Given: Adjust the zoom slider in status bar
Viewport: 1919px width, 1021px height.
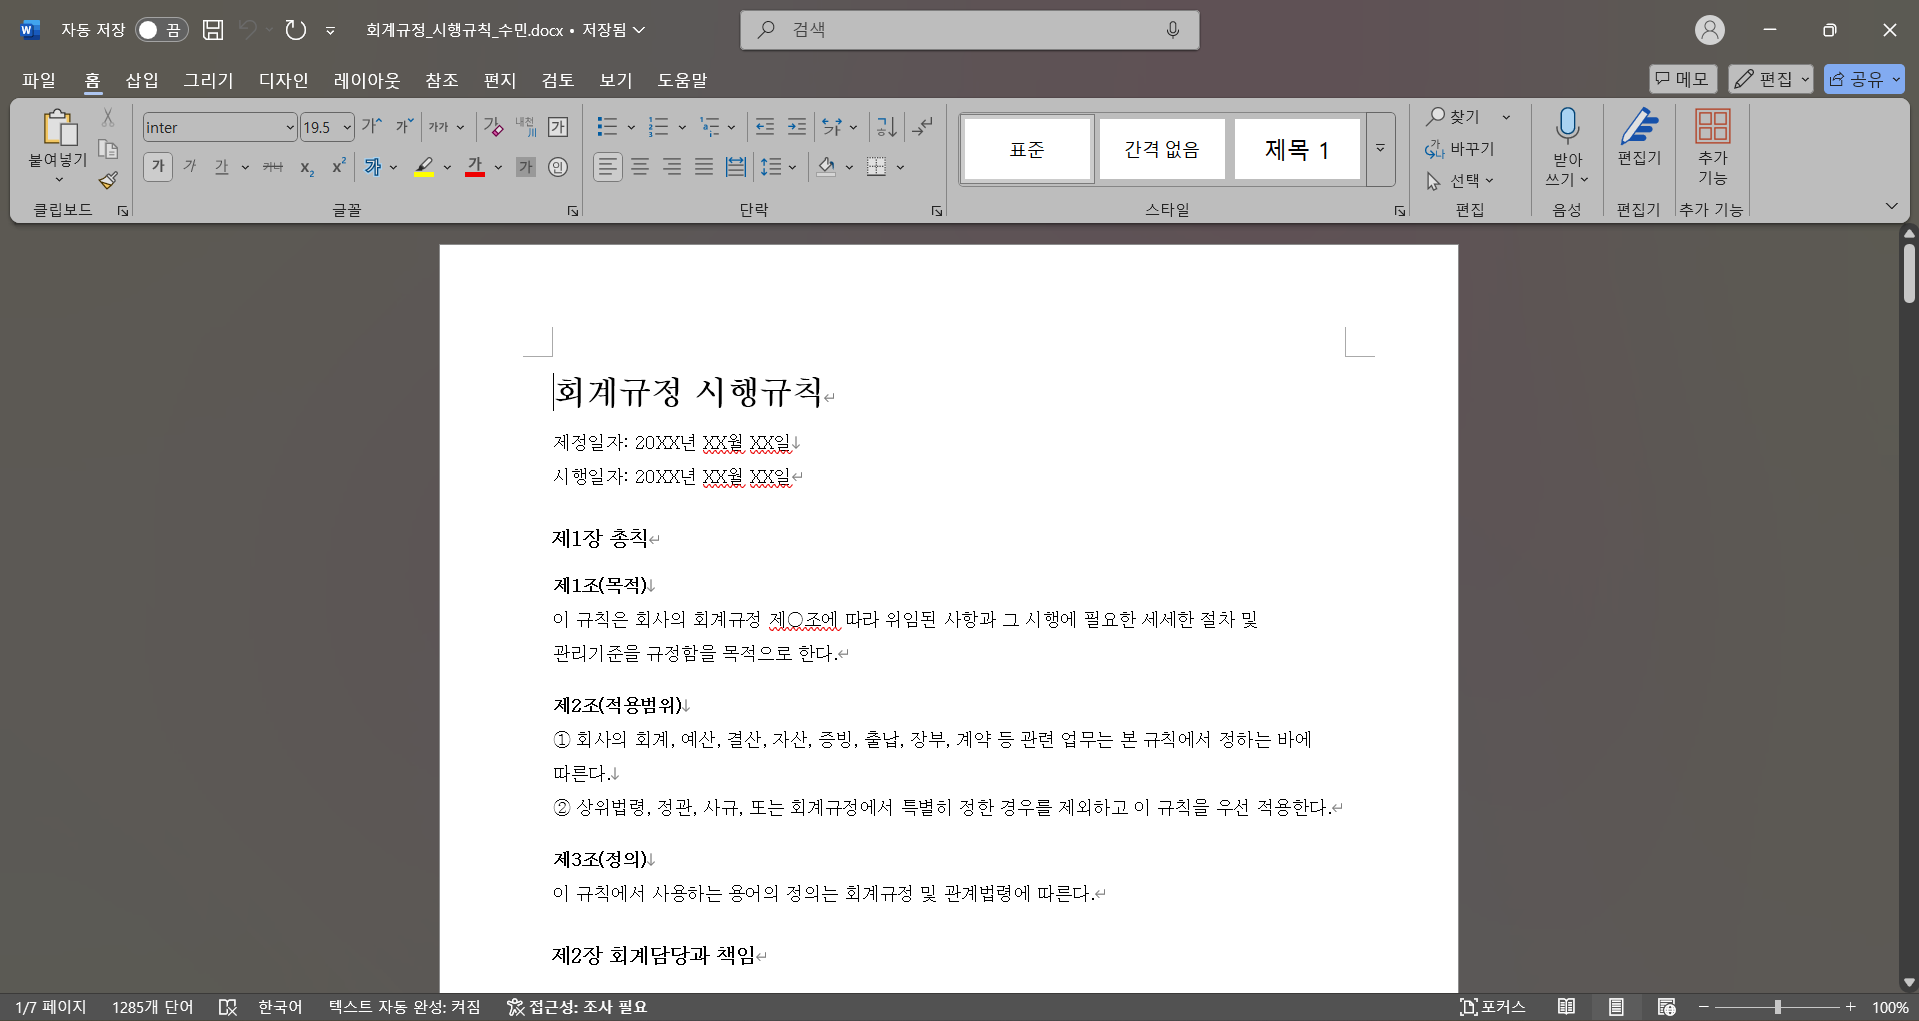Looking at the screenshot, I should pos(1777,1007).
